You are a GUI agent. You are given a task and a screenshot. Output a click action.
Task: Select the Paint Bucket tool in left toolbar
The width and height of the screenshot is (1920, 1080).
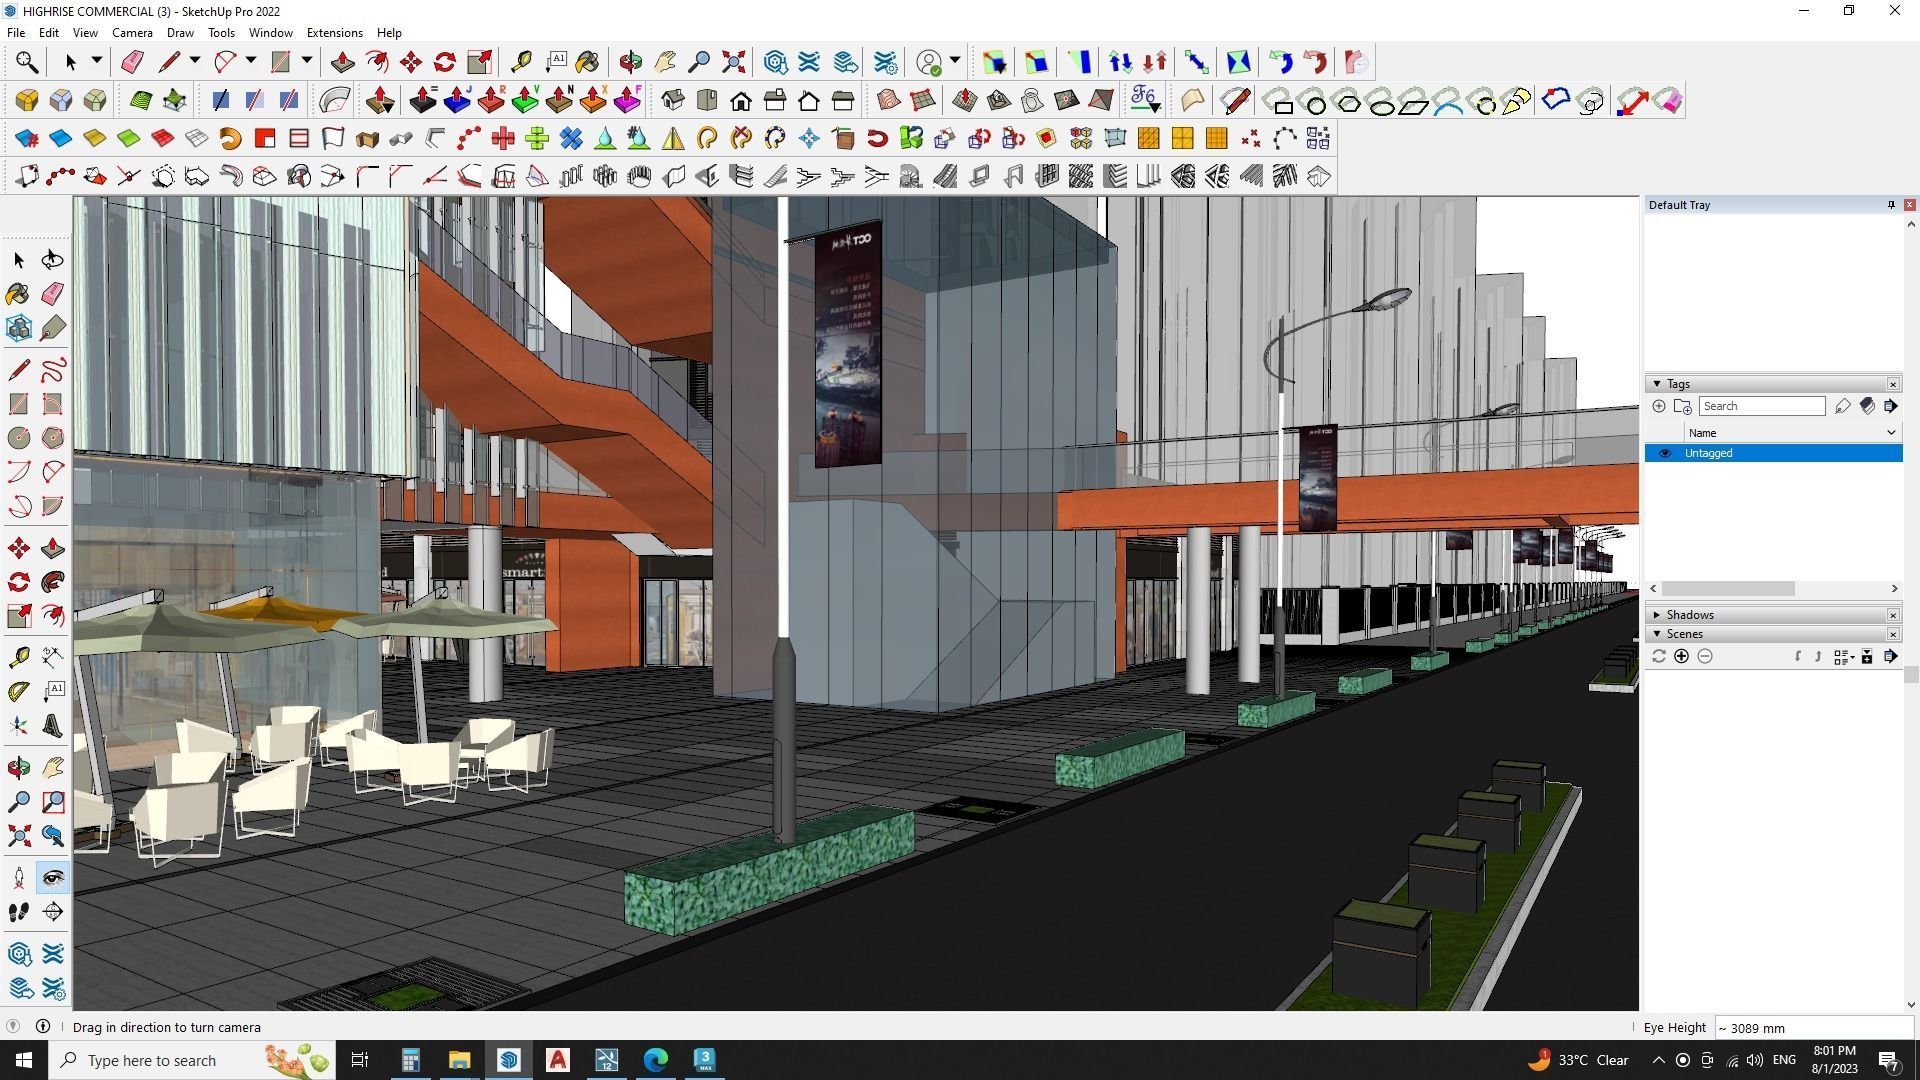coord(18,294)
